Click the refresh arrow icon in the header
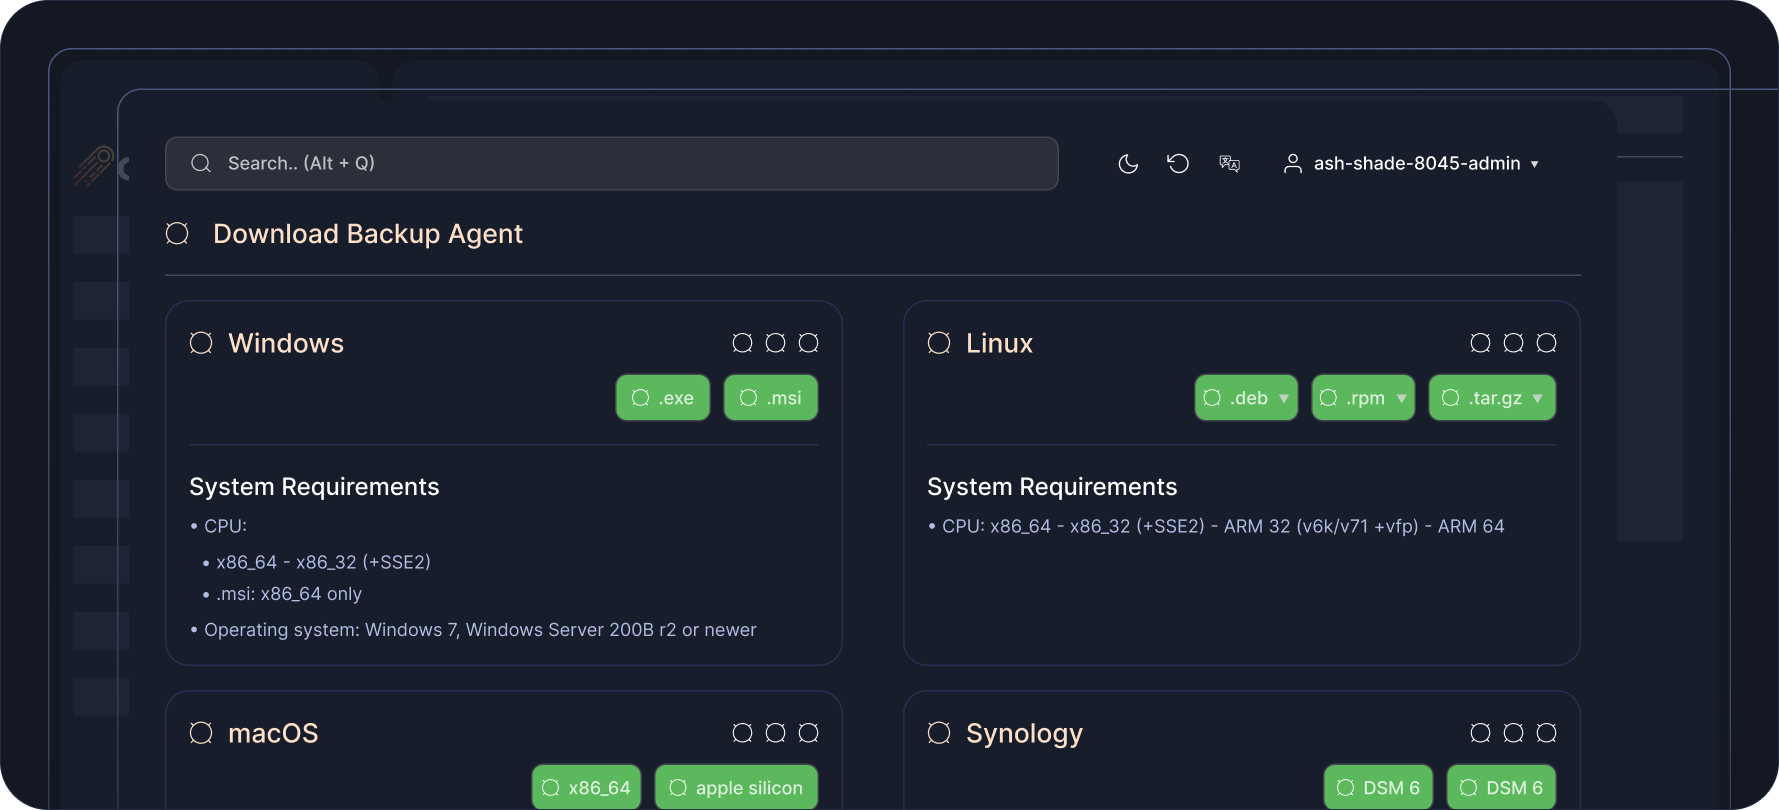Viewport: 1779px width, 810px height. pos(1178,163)
